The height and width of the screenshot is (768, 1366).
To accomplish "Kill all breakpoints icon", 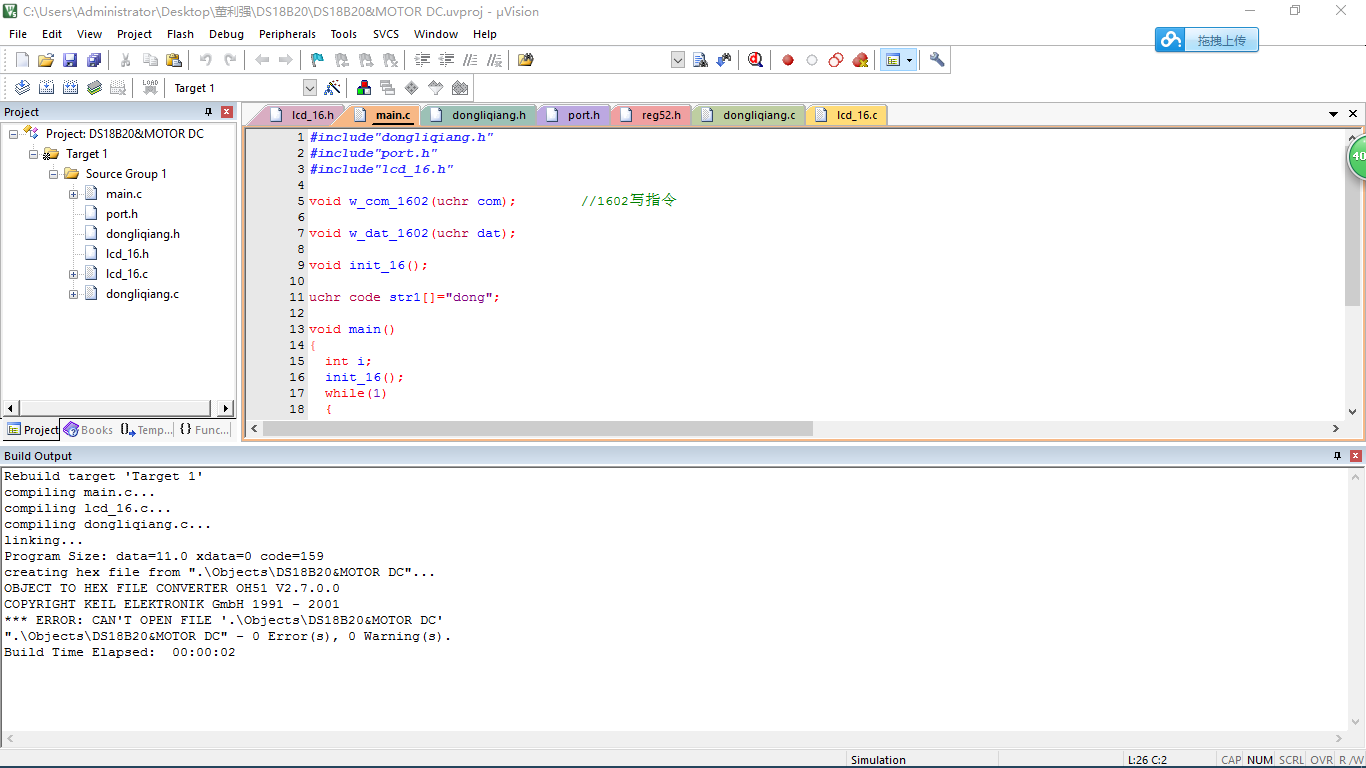I will tap(860, 60).
